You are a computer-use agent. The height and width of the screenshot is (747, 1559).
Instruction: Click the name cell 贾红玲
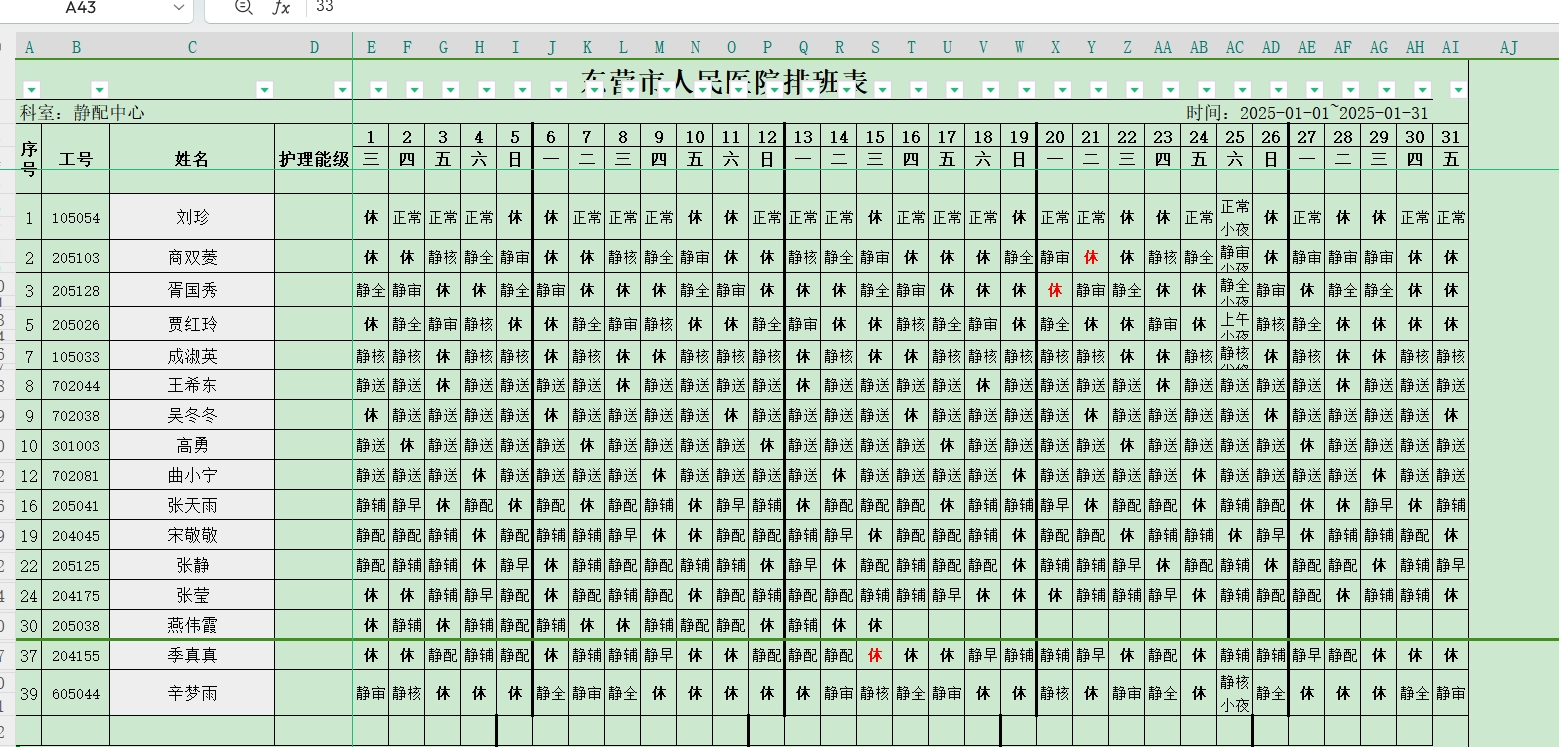[x=192, y=325]
